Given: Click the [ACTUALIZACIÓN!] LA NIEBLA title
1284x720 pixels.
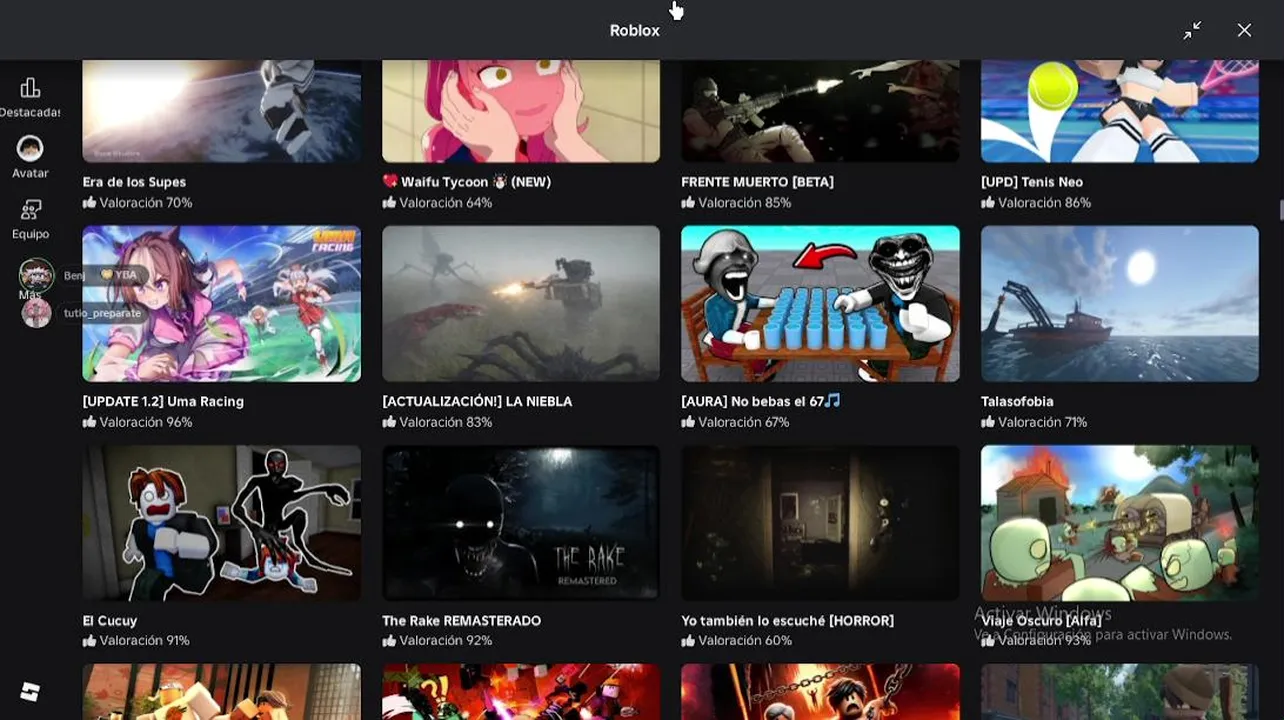Looking at the screenshot, I should pyautogui.click(x=477, y=401).
